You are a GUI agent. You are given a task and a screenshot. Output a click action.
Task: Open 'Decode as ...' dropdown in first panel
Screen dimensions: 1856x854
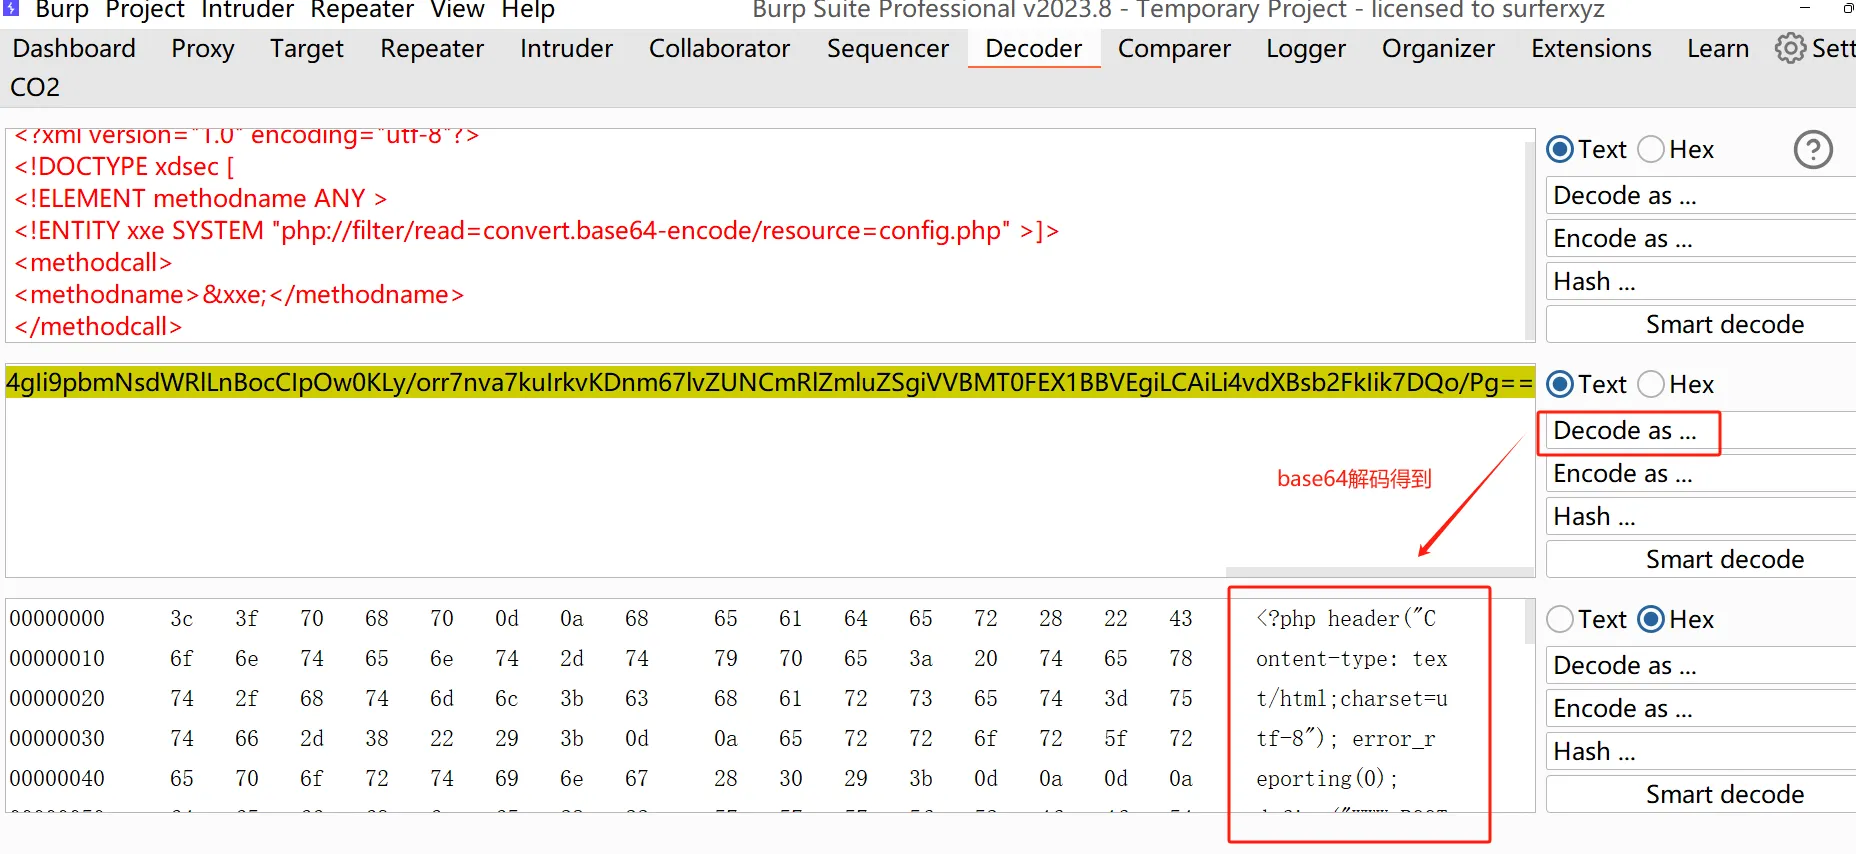pos(1701,196)
